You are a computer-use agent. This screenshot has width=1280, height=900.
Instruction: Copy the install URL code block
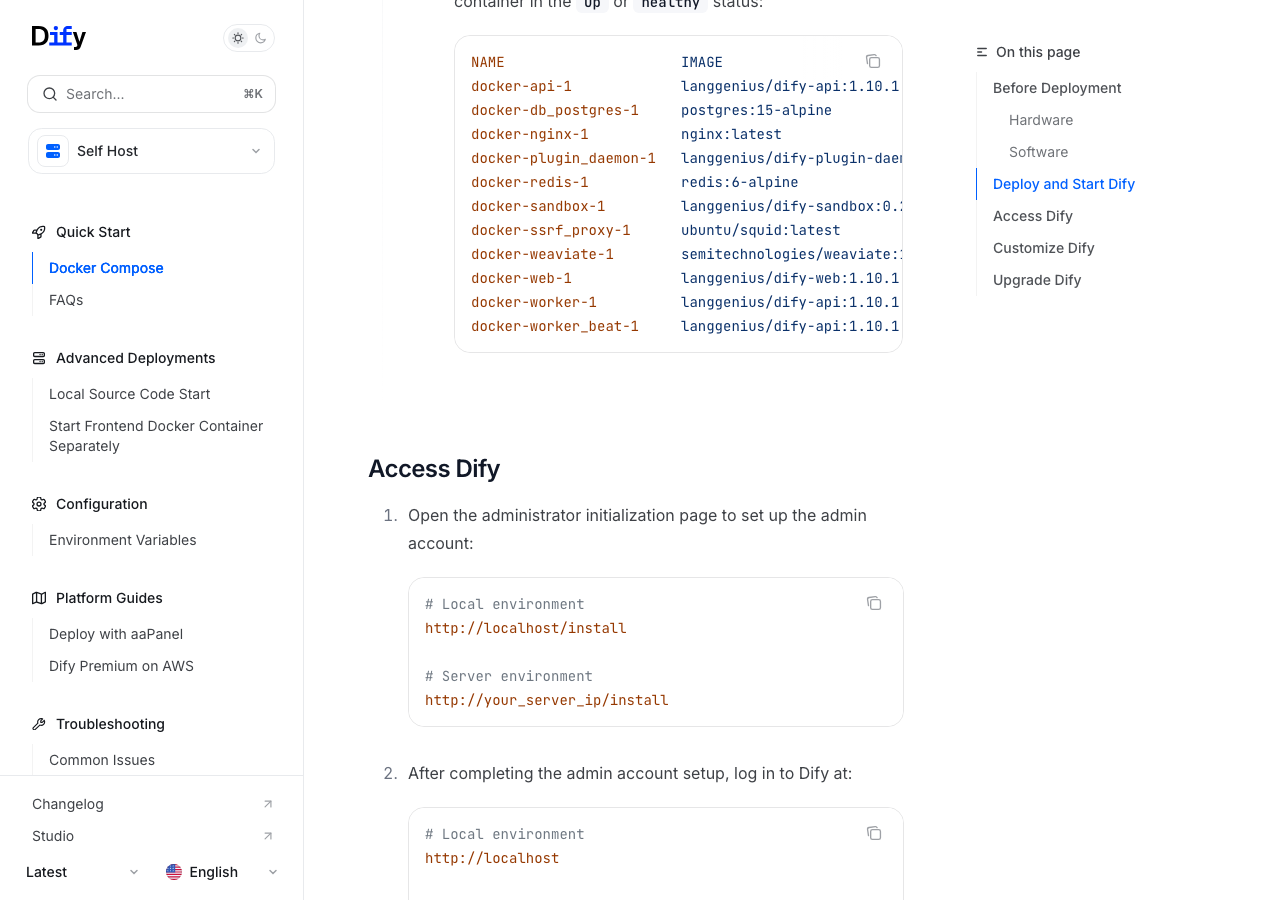(x=874, y=603)
